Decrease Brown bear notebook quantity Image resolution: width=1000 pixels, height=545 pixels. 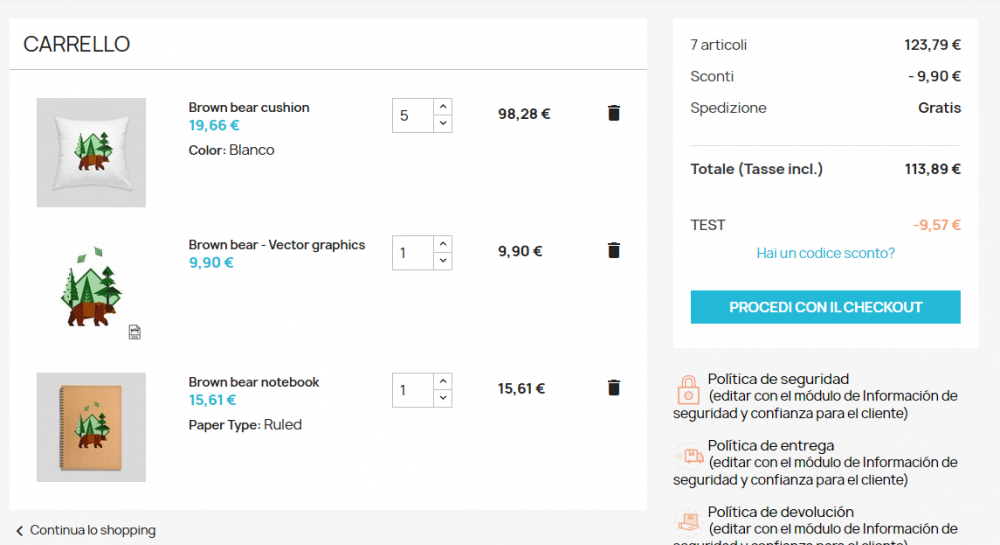click(x=443, y=397)
